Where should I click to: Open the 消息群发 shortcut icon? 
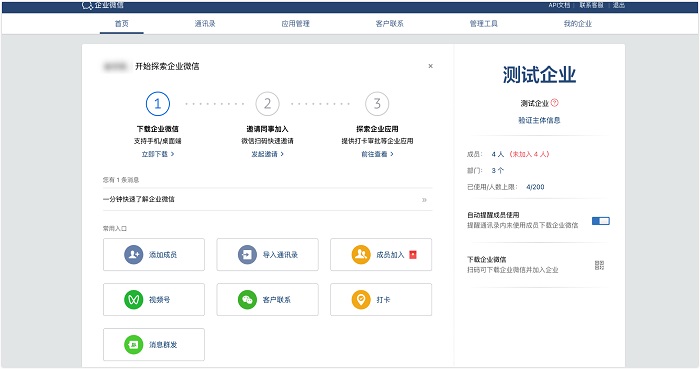tap(133, 344)
